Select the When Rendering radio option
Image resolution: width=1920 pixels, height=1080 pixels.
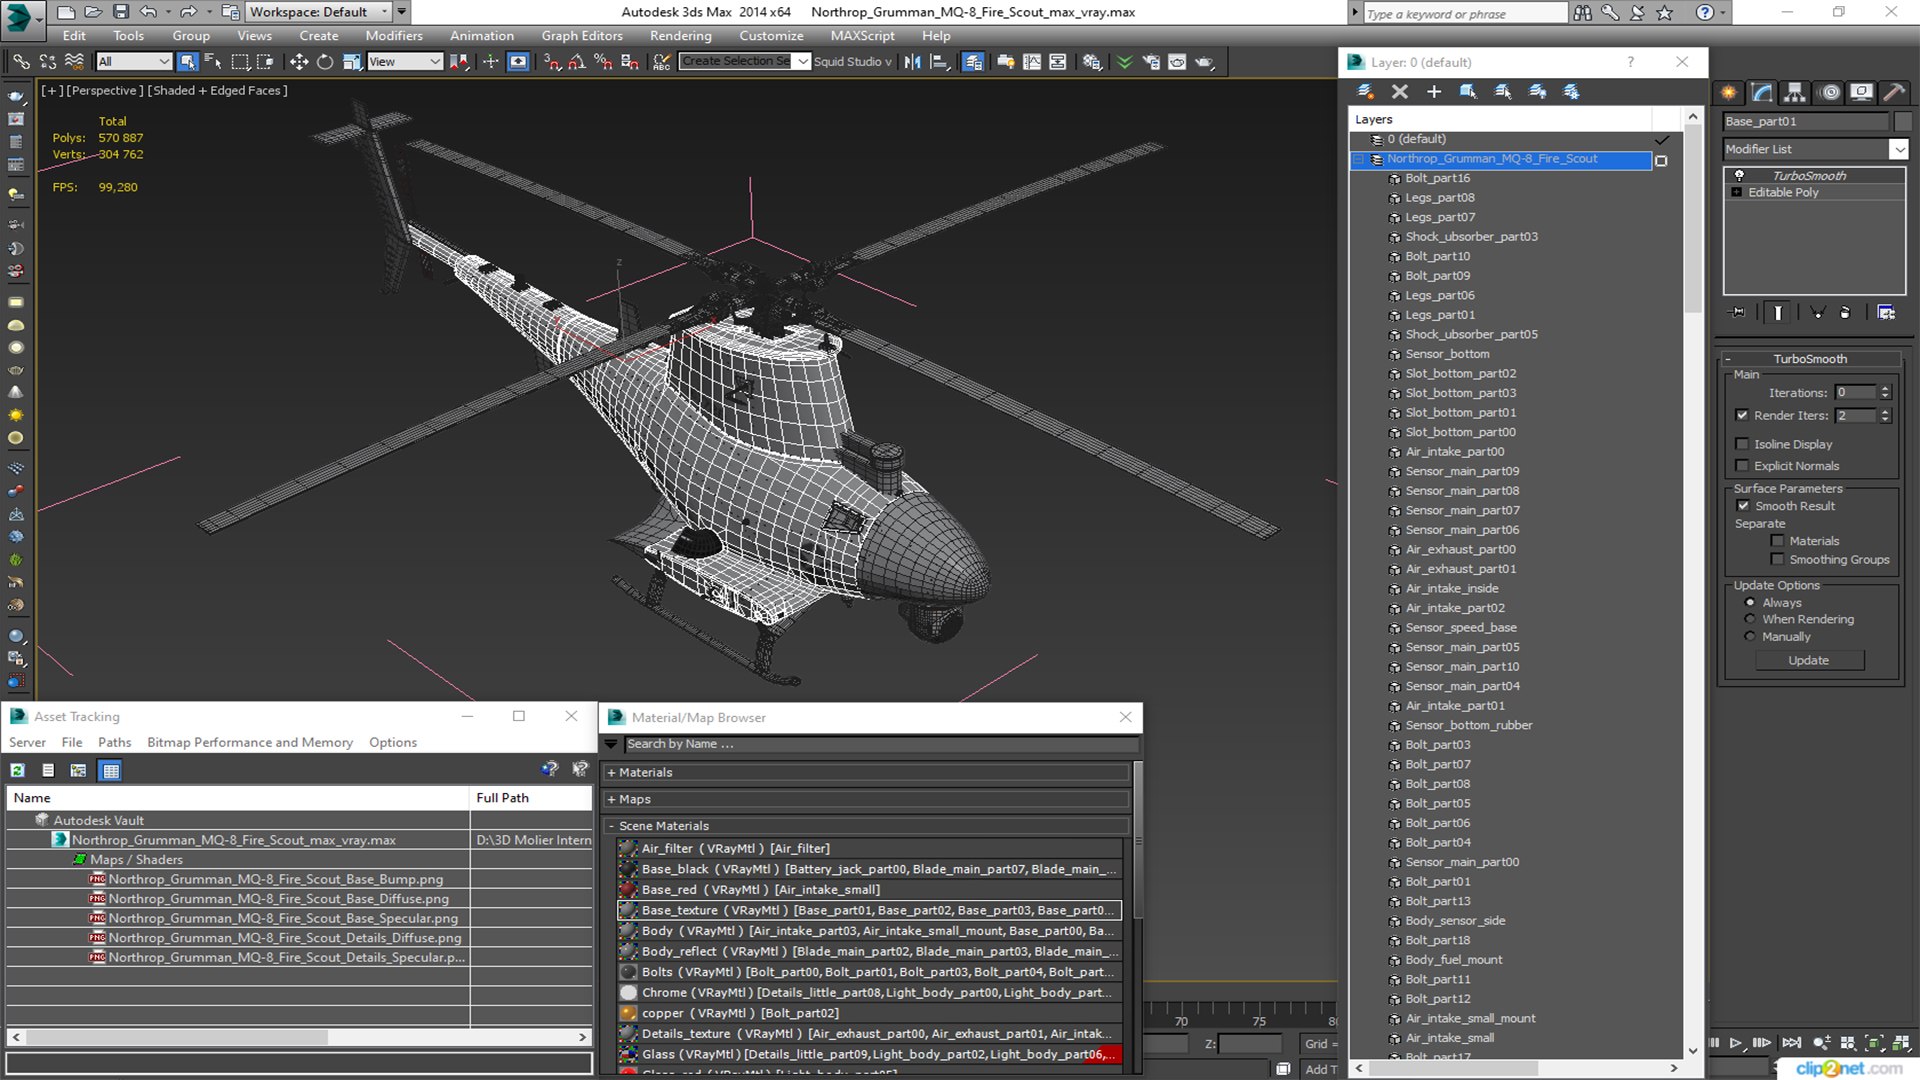coord(1750,620)
